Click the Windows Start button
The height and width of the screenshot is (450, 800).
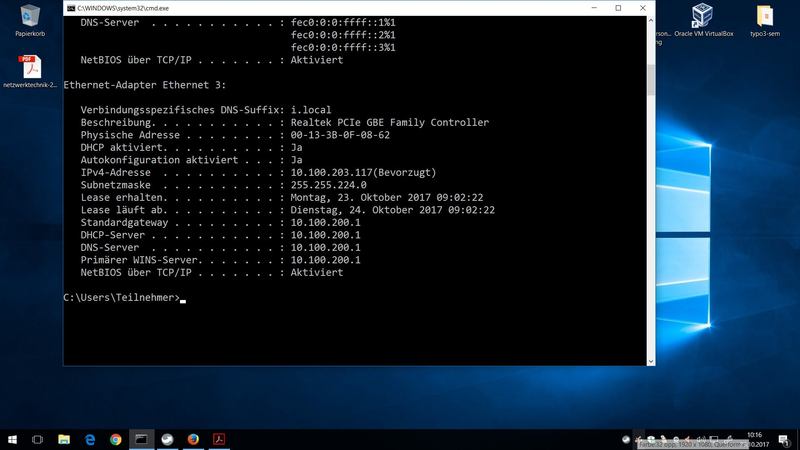(x=12, y=439)
